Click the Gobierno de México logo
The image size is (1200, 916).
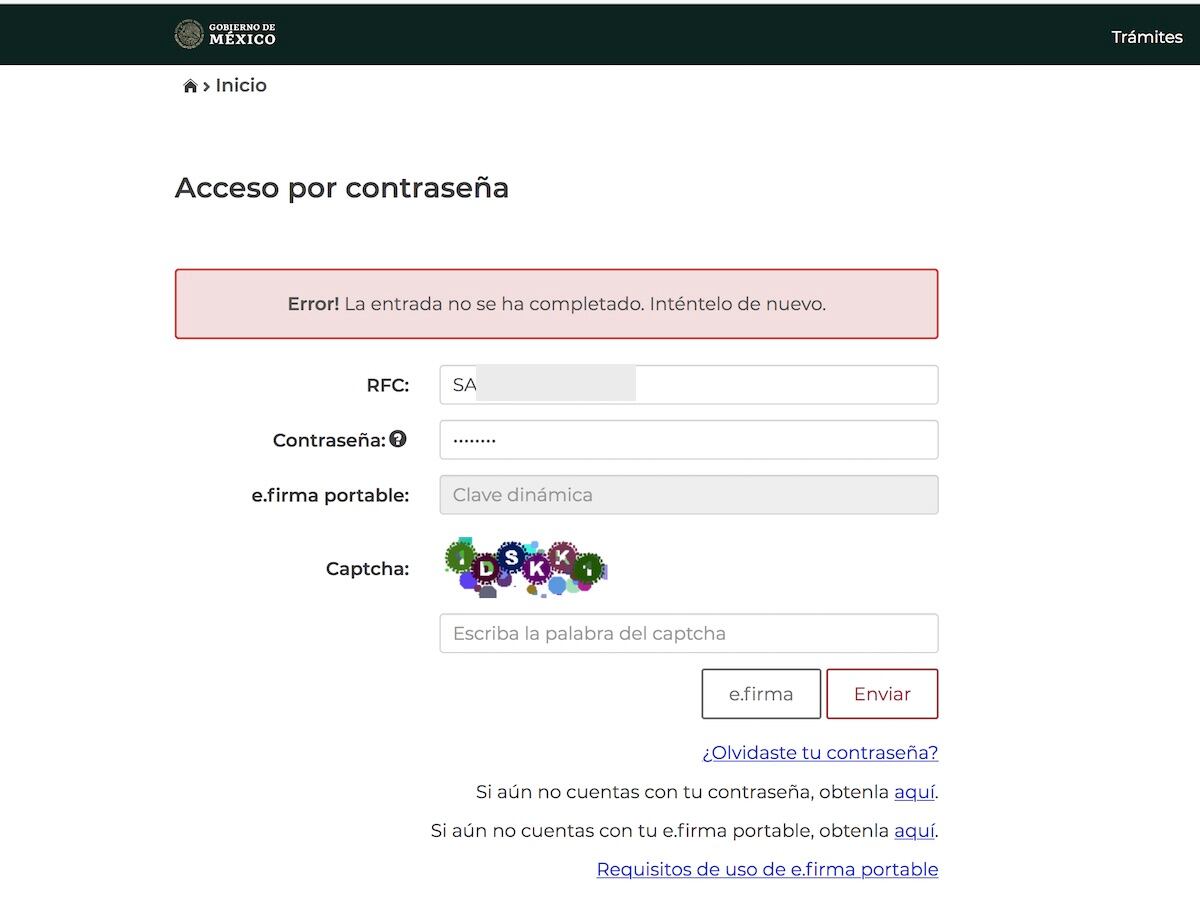pyautogui.click(x=225, y=35)
